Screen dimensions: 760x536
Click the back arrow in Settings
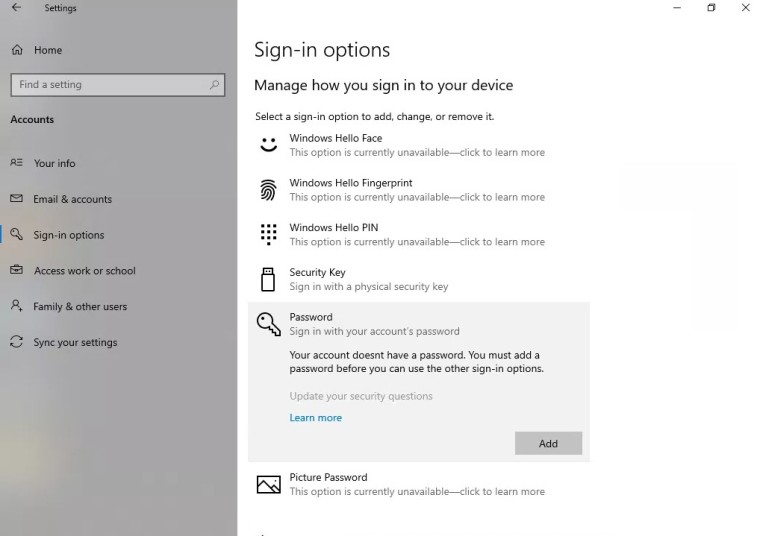(16, 7)
